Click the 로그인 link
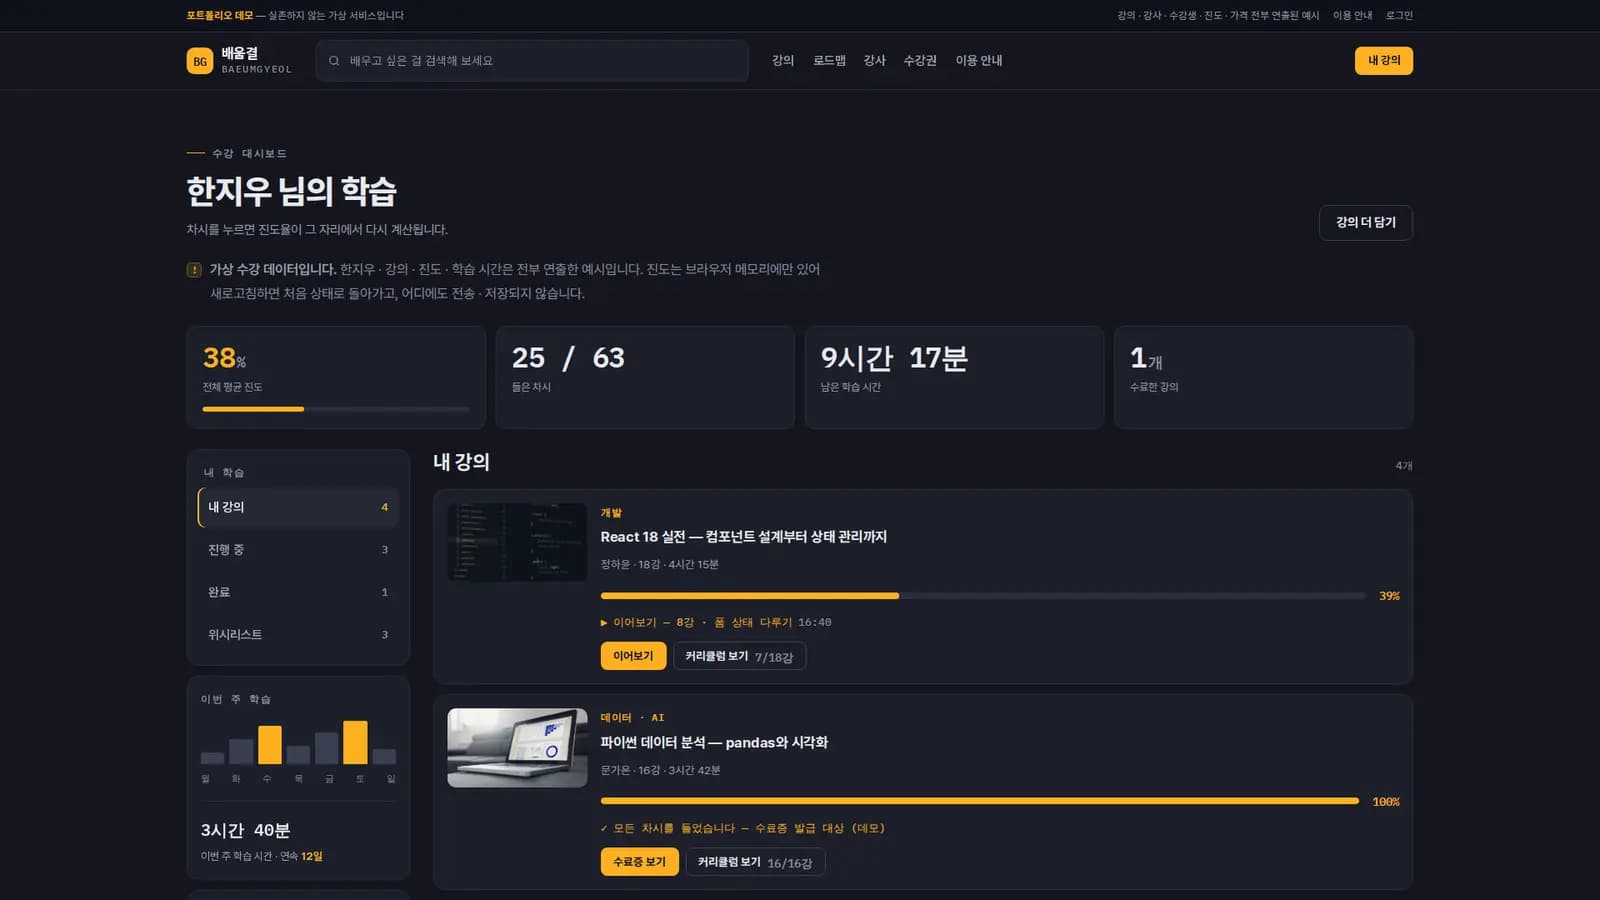Screen dimensions: 1600x900 tap(1399, 16)
